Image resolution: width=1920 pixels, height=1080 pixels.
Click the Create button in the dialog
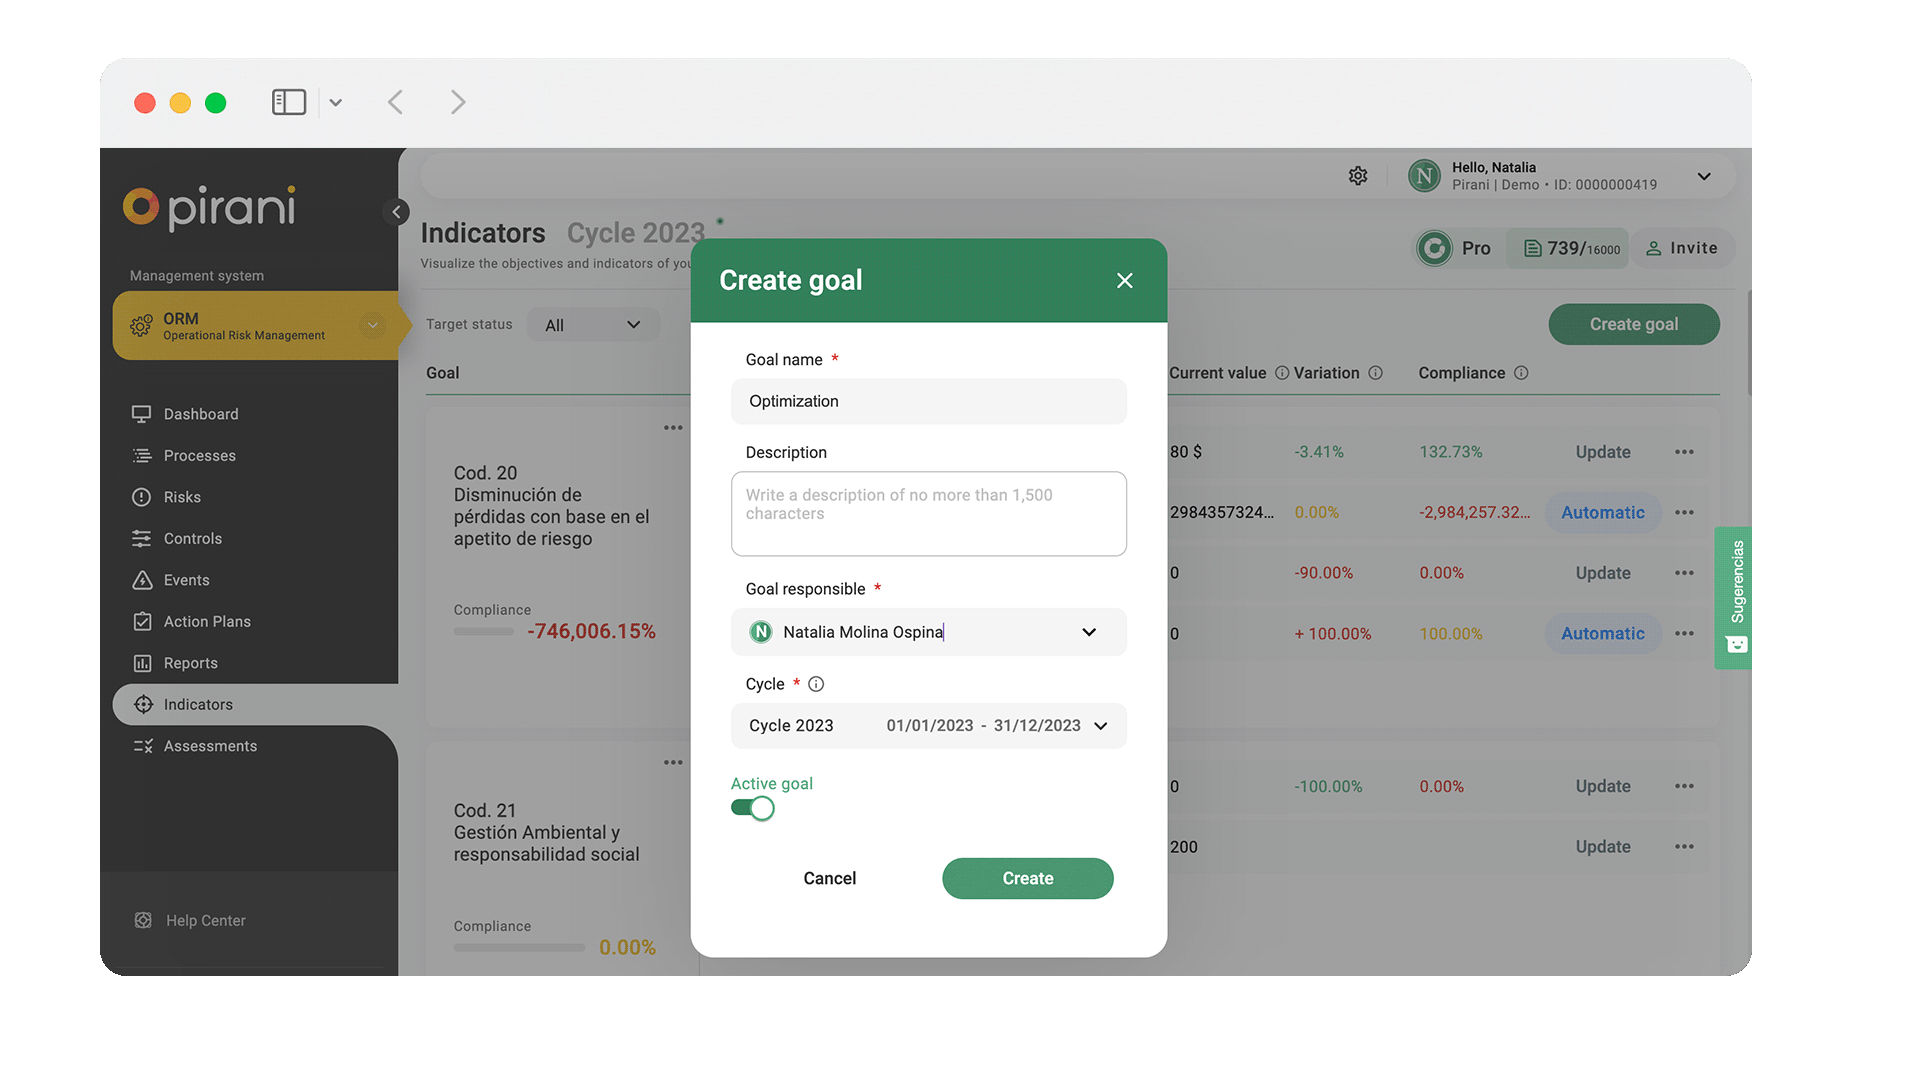tap(1027, 878)
